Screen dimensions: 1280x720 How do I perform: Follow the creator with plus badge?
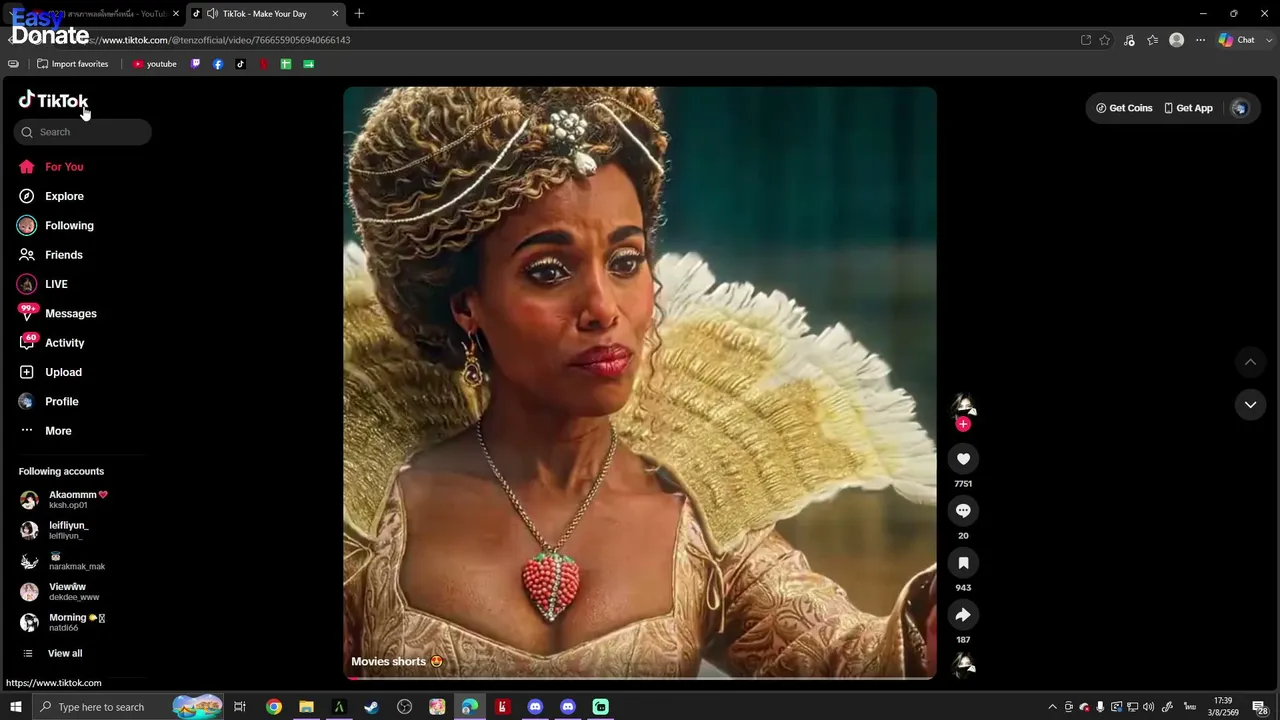(963, 424)
